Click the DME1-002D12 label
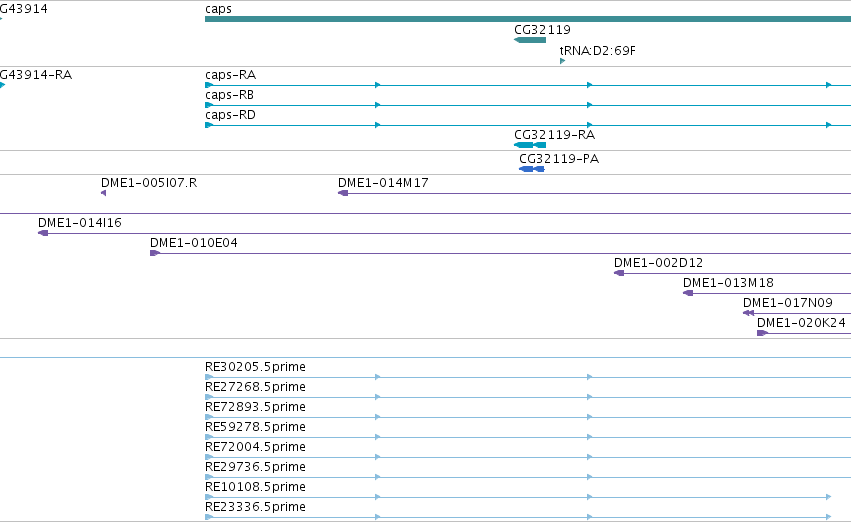This screenshot has height=522, width=851. click(658, 263)
